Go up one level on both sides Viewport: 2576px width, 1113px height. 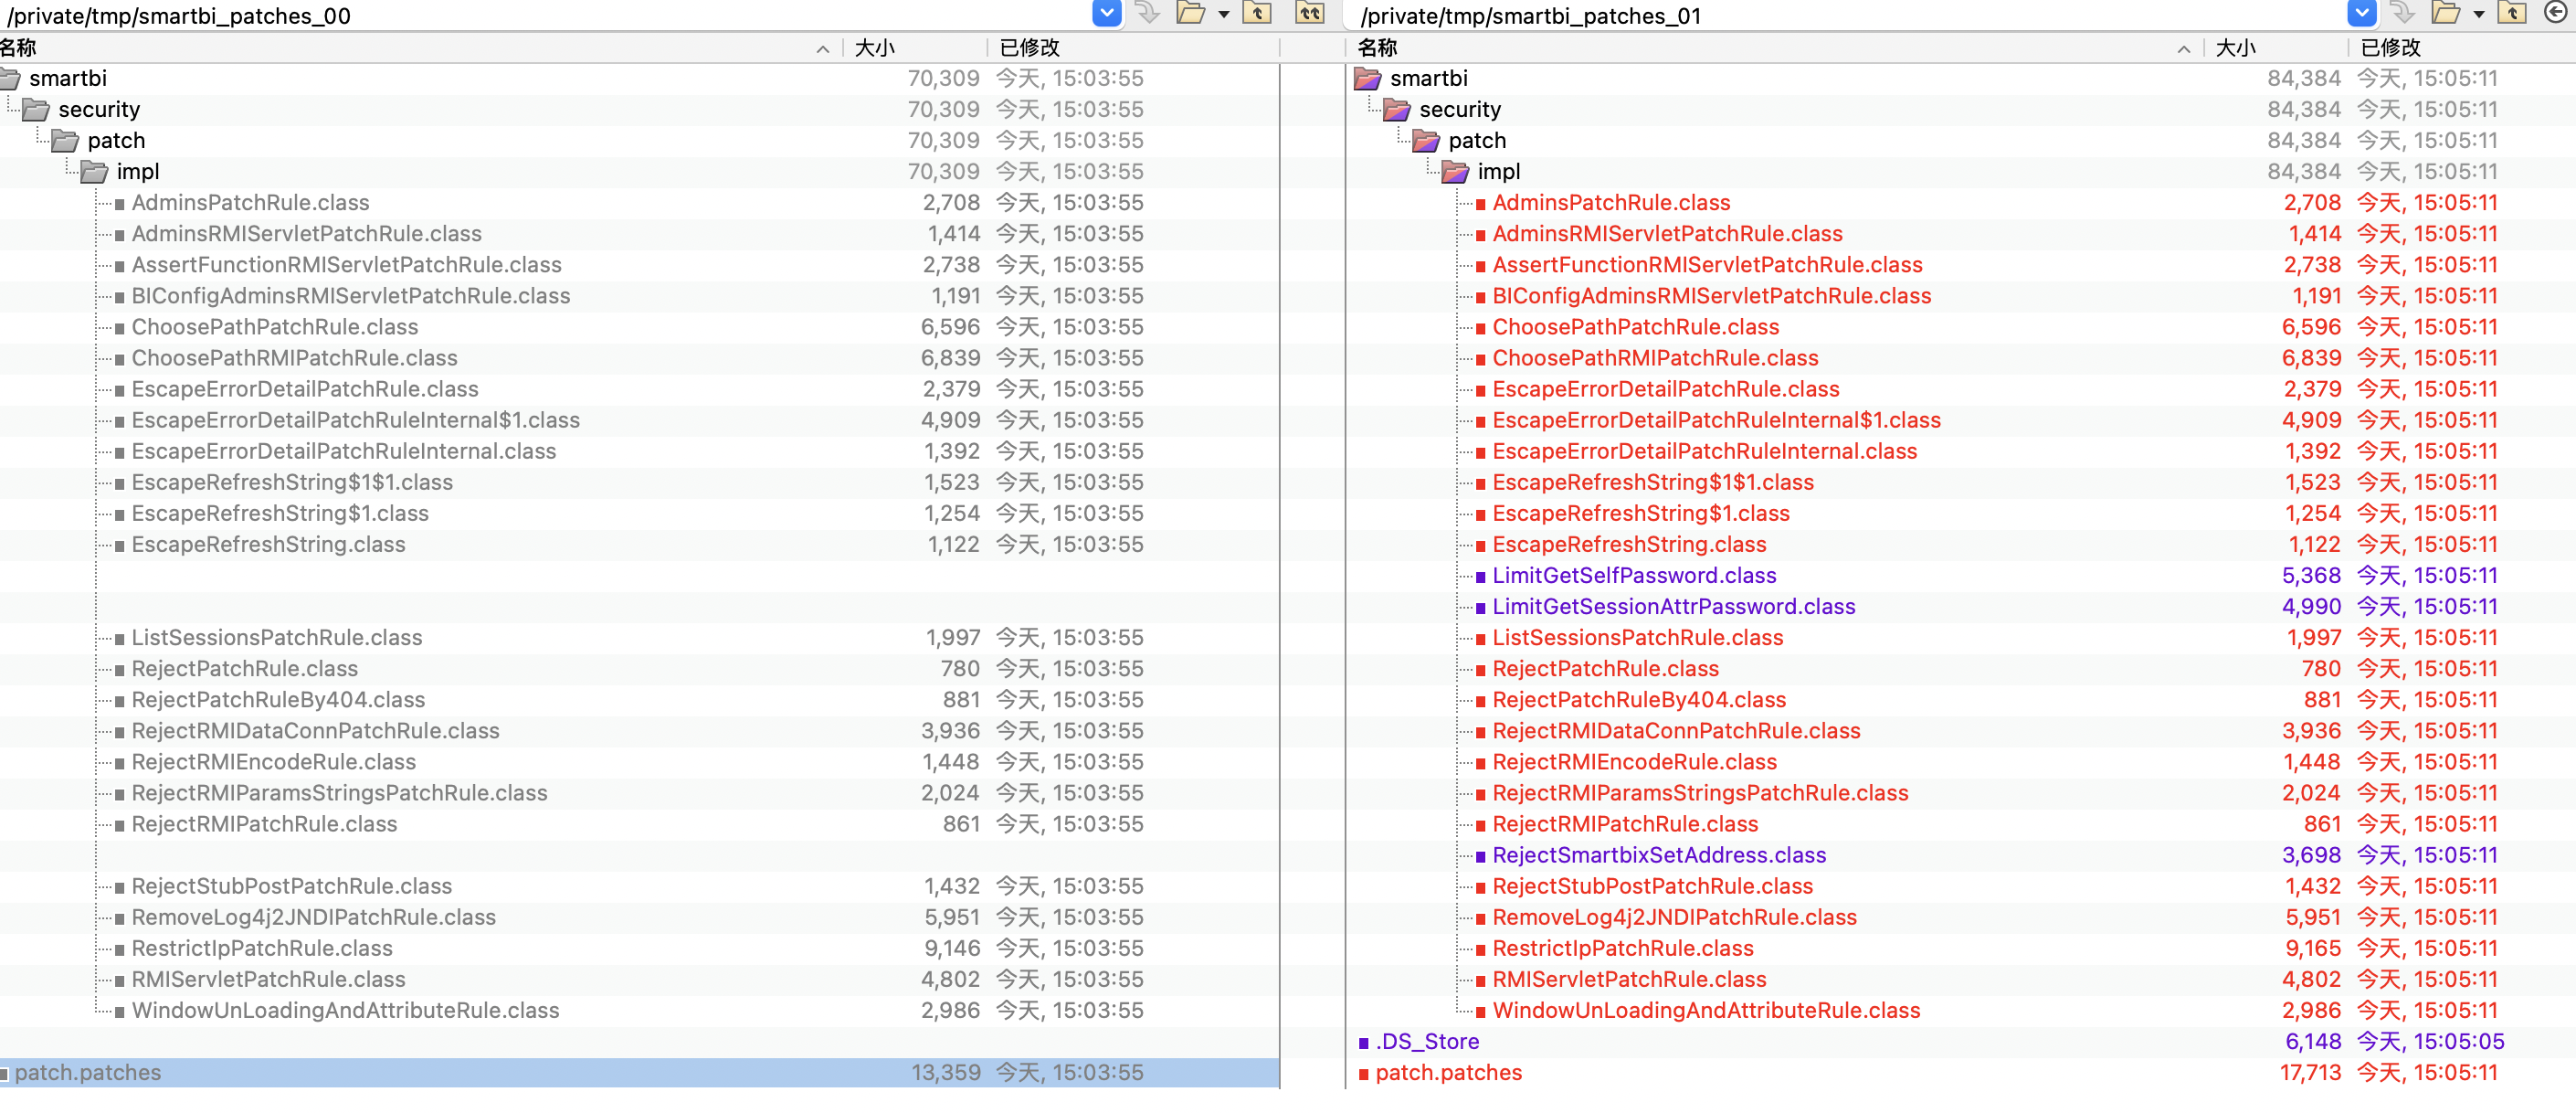pyautogui.click(x=1310, y=14)
